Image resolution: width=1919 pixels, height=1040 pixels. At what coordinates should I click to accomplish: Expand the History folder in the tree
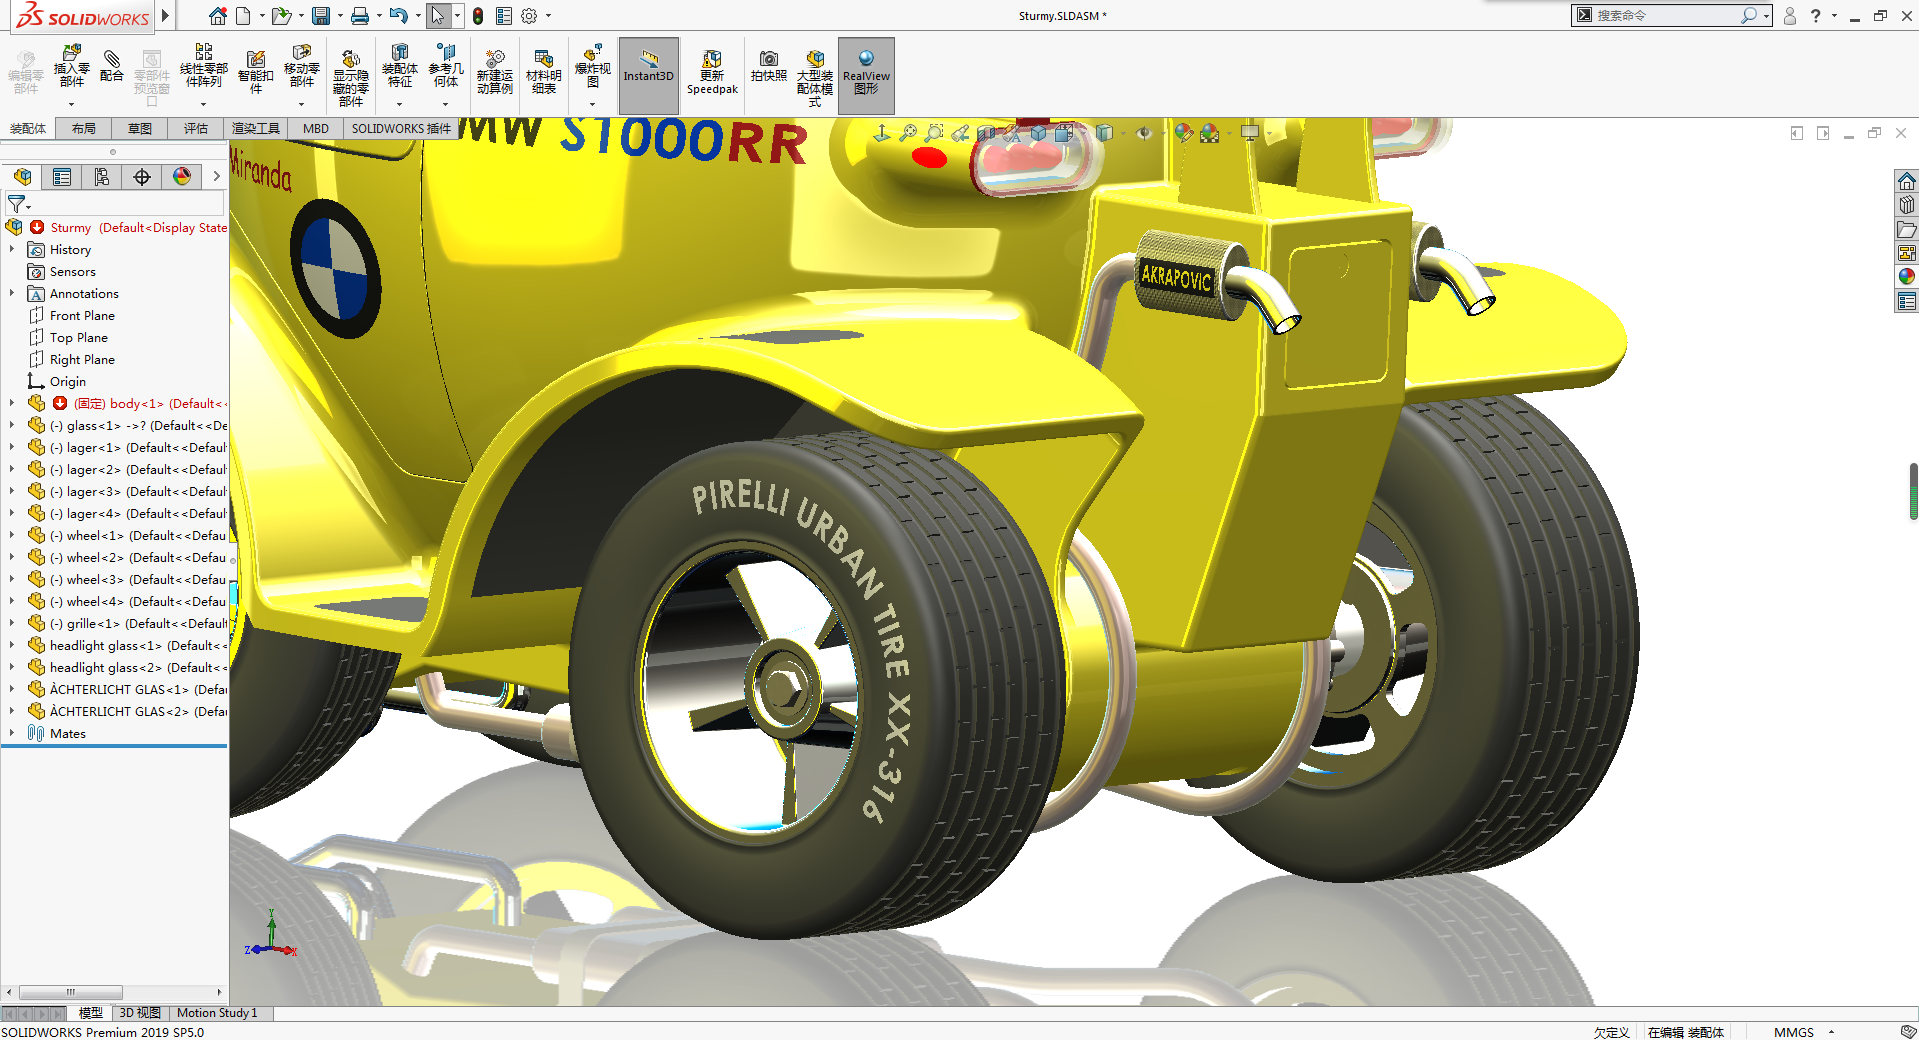pyautogui.click(x=12, y=250)
